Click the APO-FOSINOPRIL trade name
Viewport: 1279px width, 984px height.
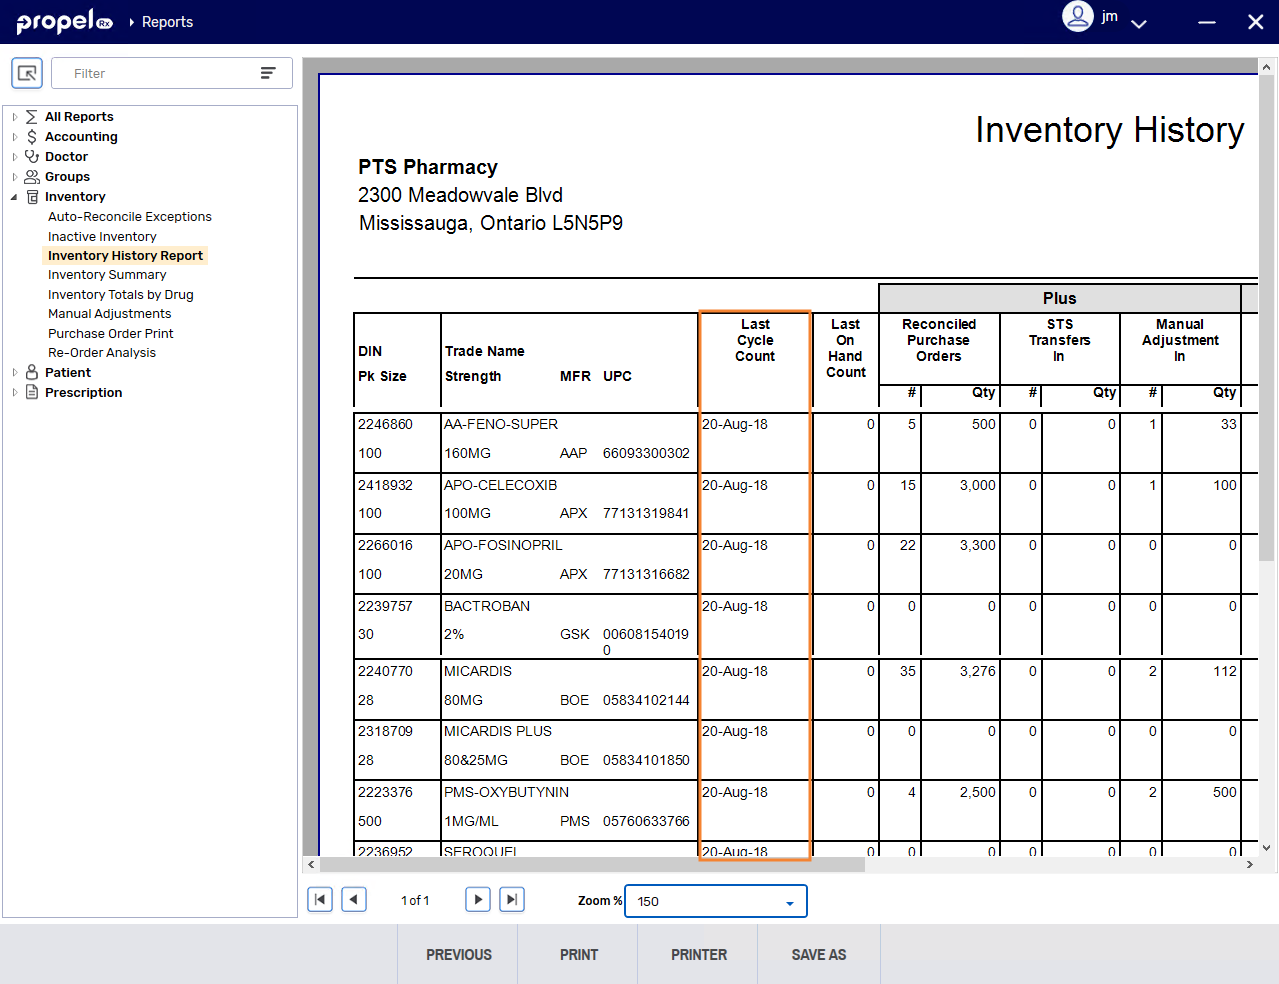(503, 545)
